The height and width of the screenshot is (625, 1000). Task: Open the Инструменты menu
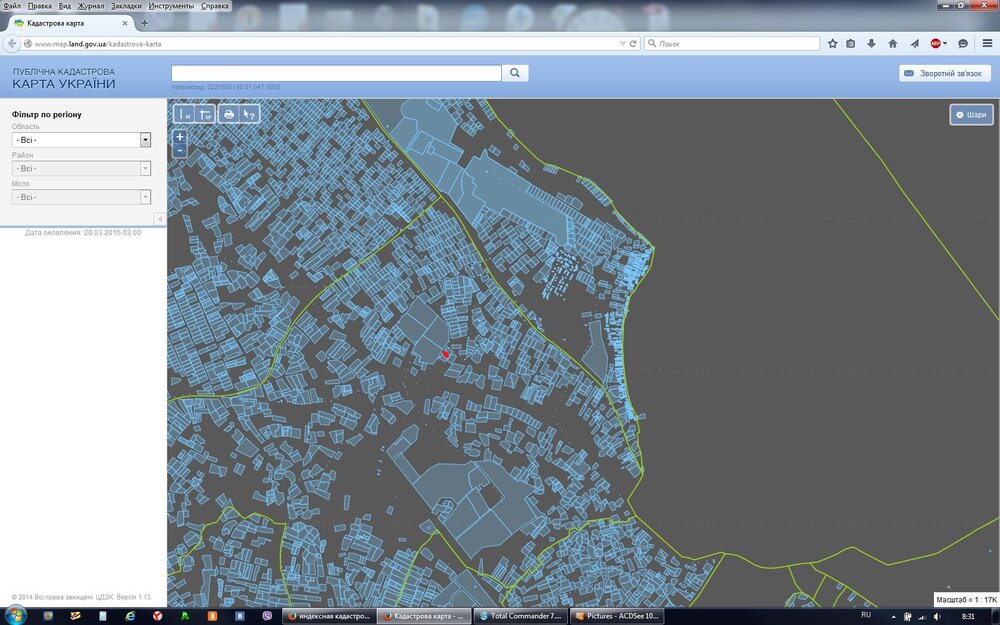(171, 6)
